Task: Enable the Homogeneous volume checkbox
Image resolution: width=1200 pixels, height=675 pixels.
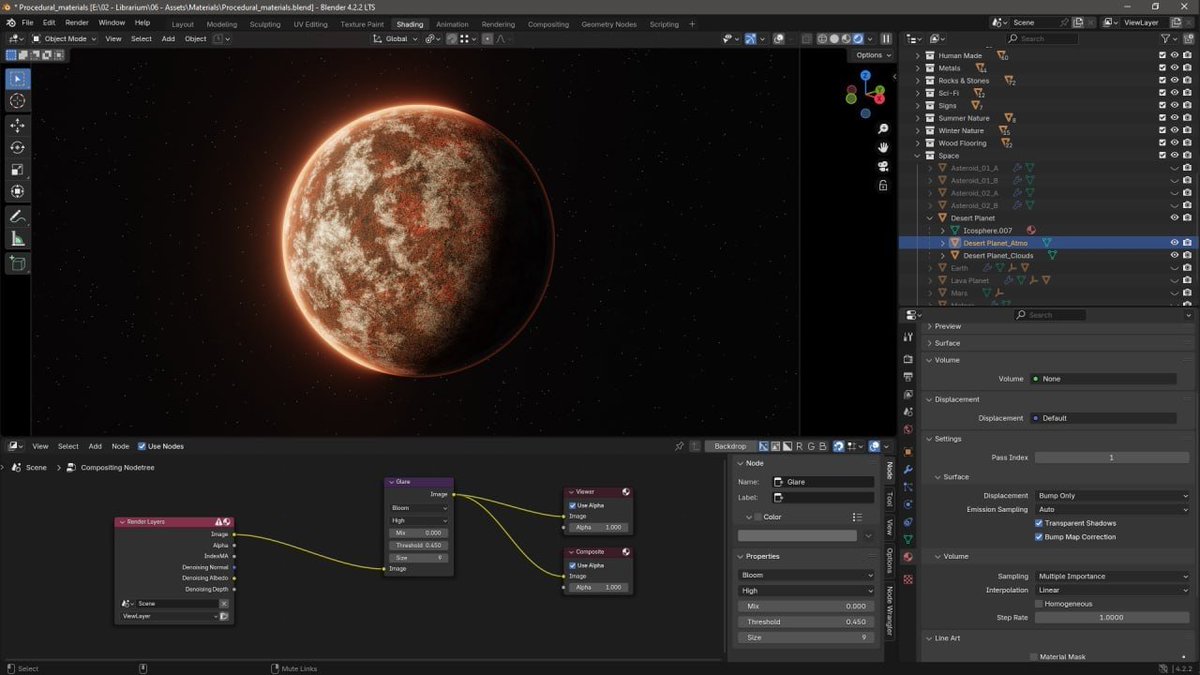Action: point(1038,603)
